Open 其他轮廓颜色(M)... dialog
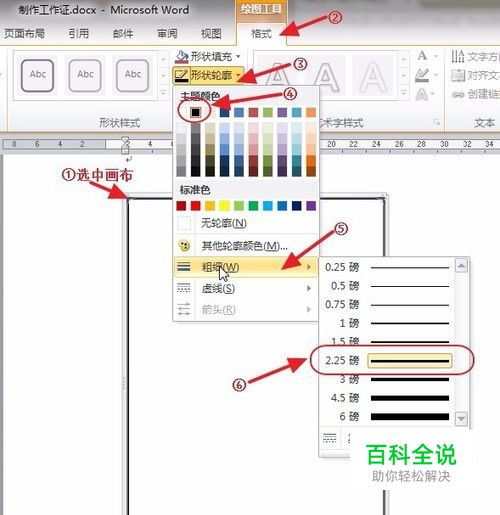This screenshot has height=515, width=500. [x=246, y=246]
